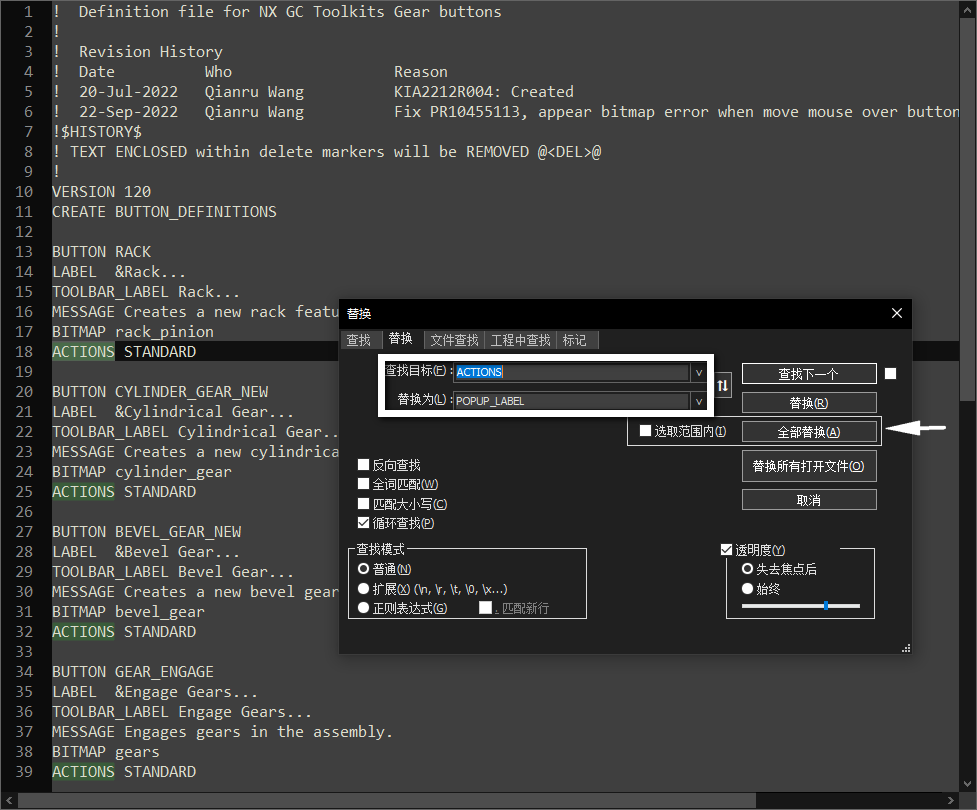Click 'BITMAP bevel_gear' line
Image resolution: width=977 pixels, height=810 pixels.
click(x=128, y=612)
